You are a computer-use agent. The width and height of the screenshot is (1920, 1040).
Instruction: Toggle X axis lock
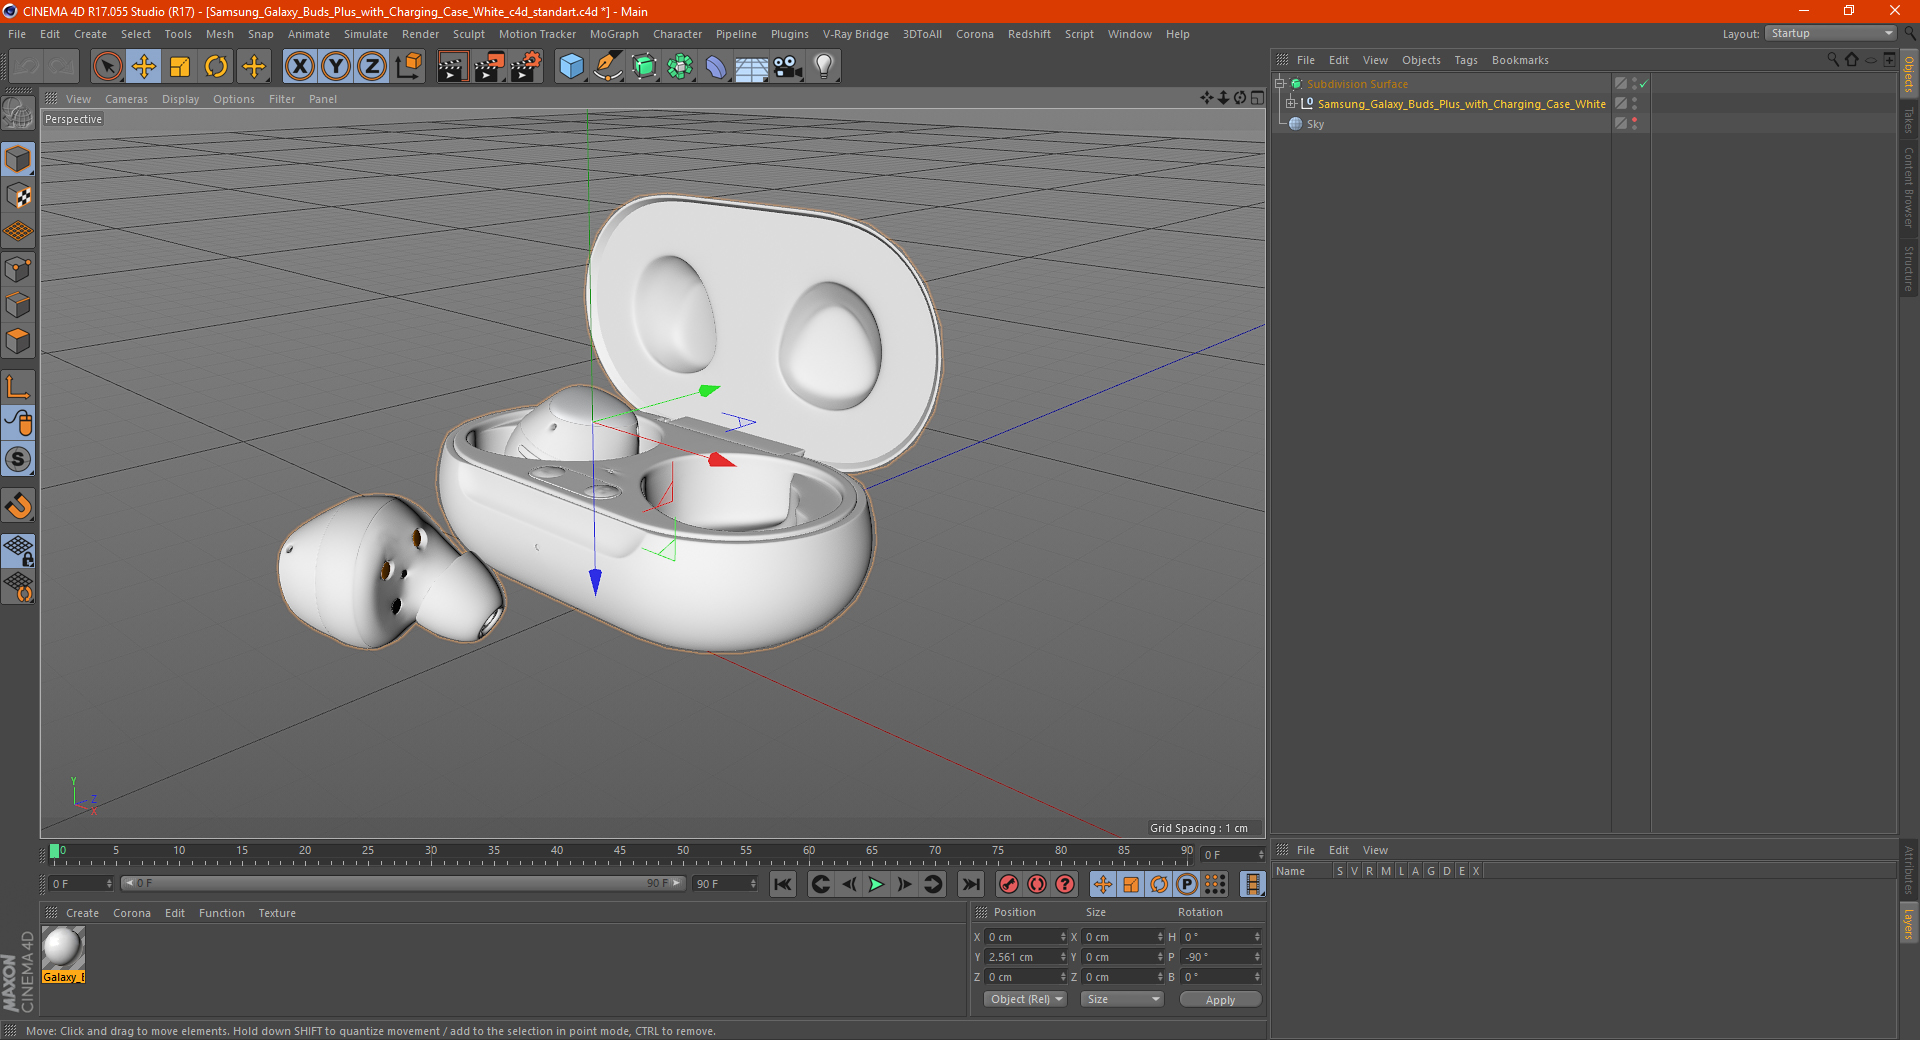[300, 67]
